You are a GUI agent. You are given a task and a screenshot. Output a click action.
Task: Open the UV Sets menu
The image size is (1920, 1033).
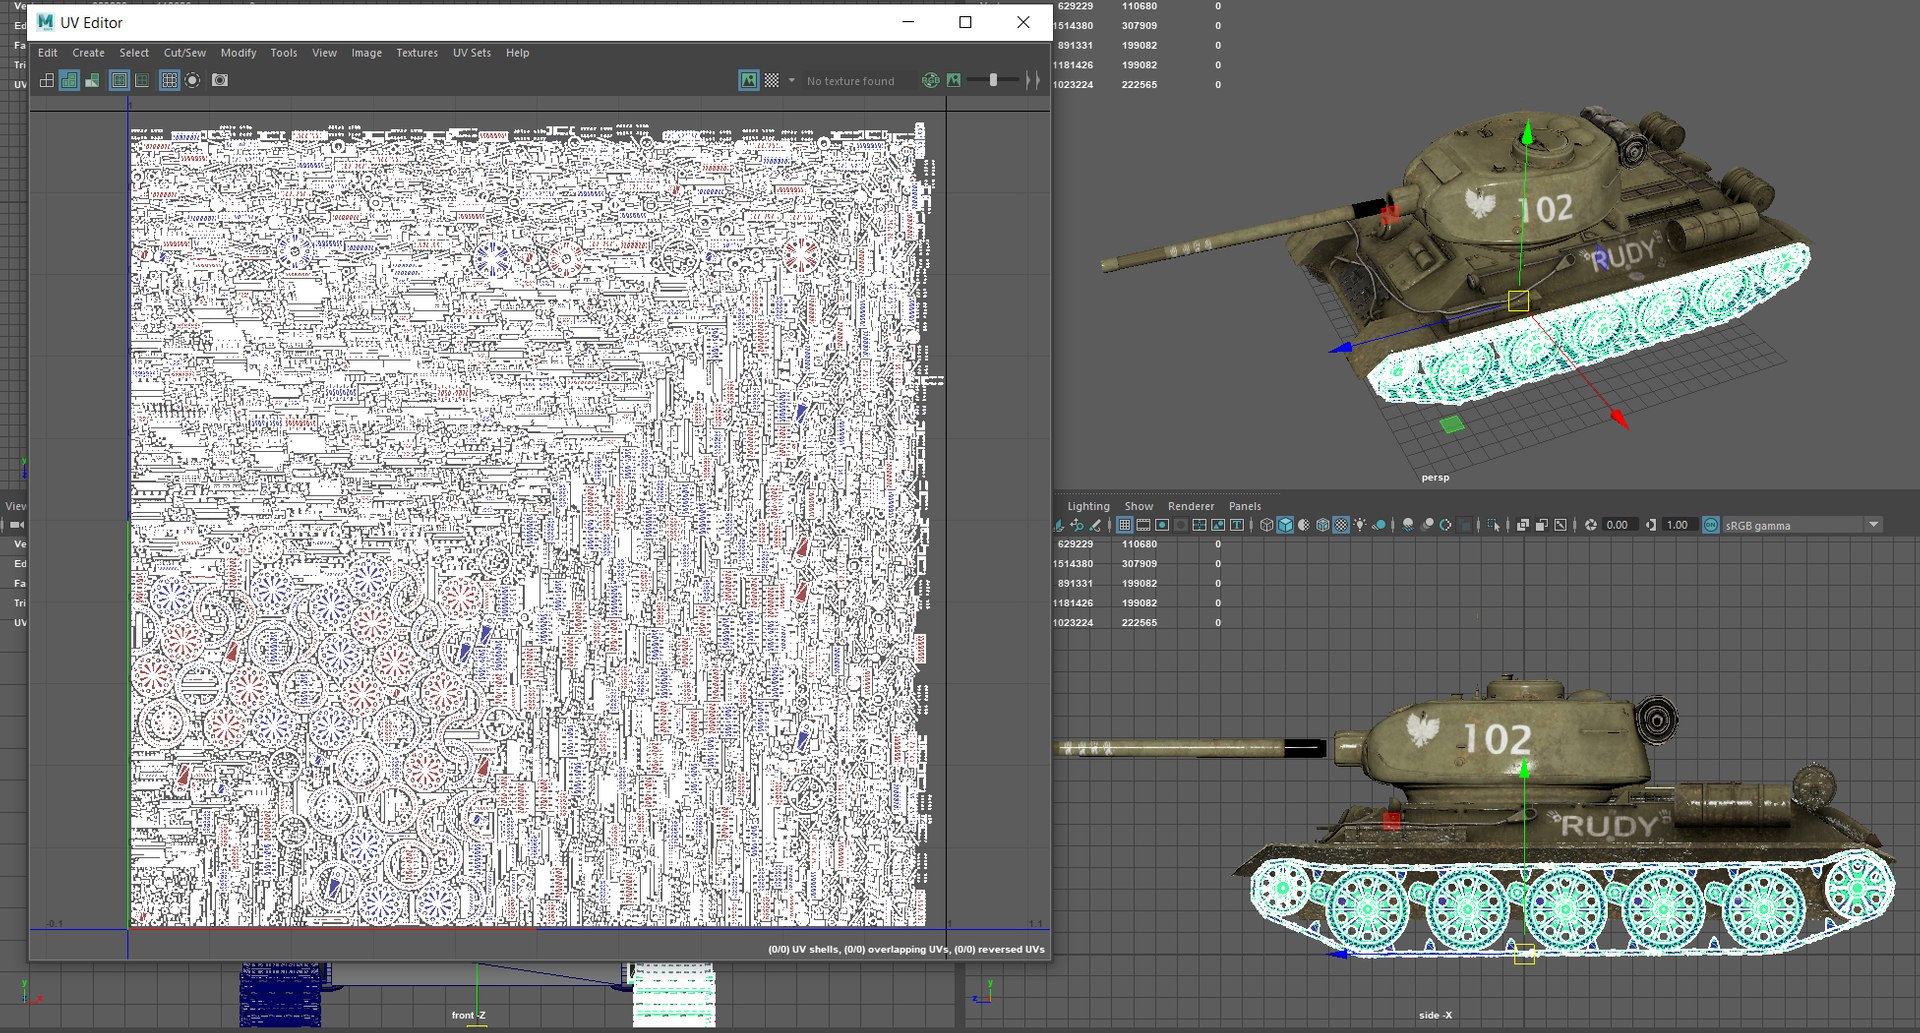pos(472,53)
